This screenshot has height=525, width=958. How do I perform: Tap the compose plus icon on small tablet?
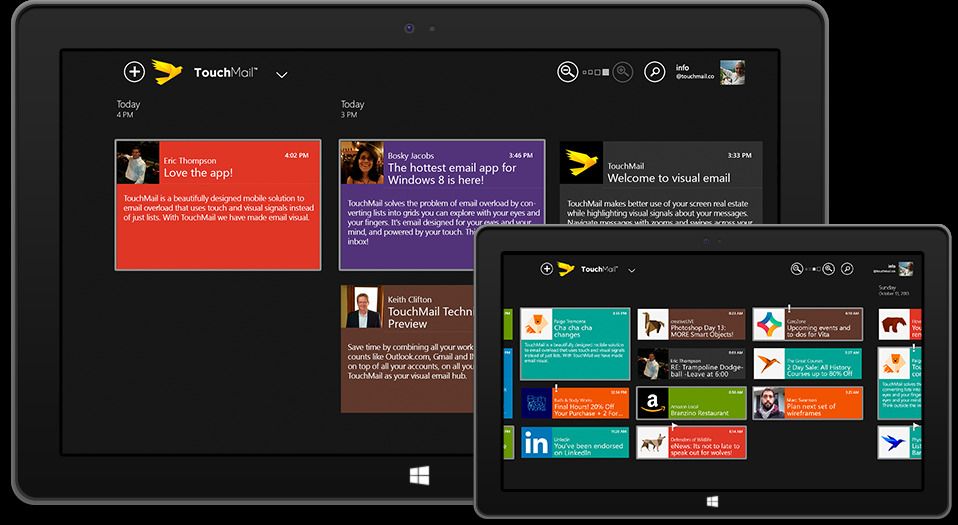pos(546,269)
